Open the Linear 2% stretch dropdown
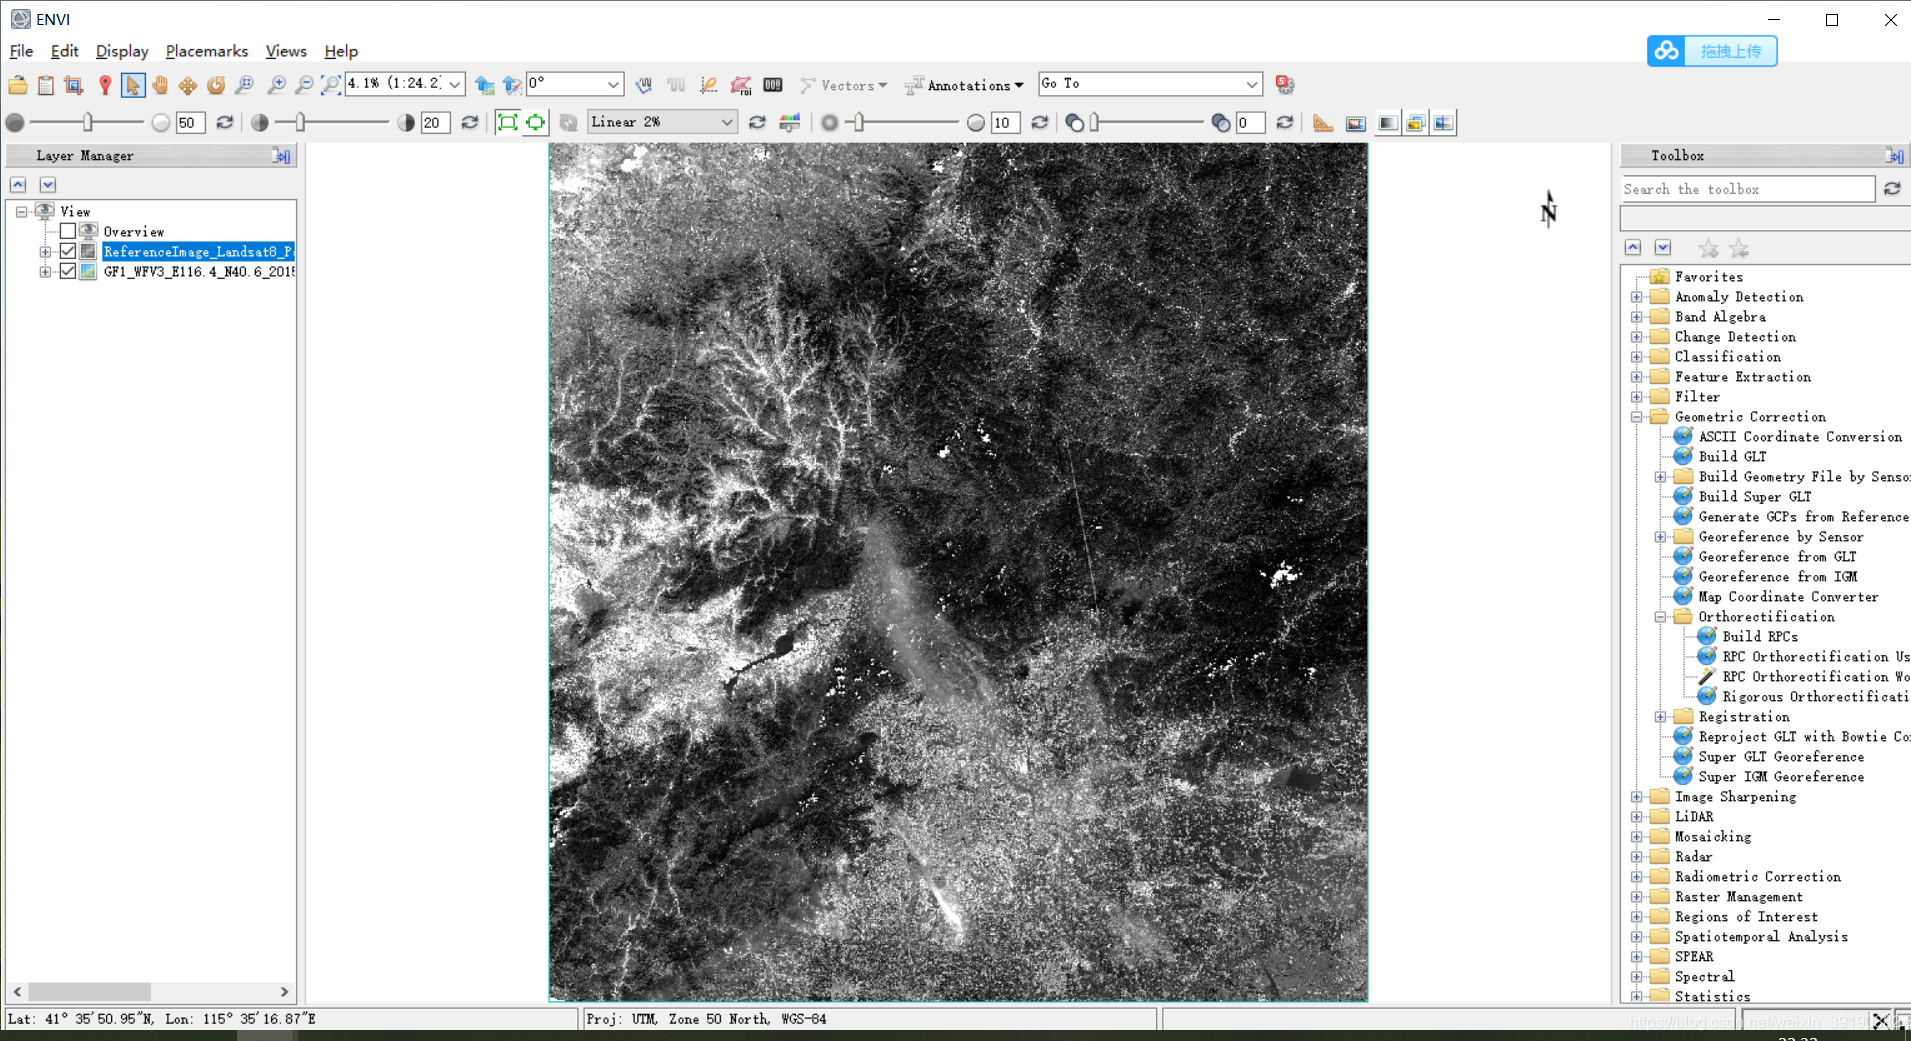Screen dimensions: 1911x1041 pyautogui.click(x=726, y=122)
